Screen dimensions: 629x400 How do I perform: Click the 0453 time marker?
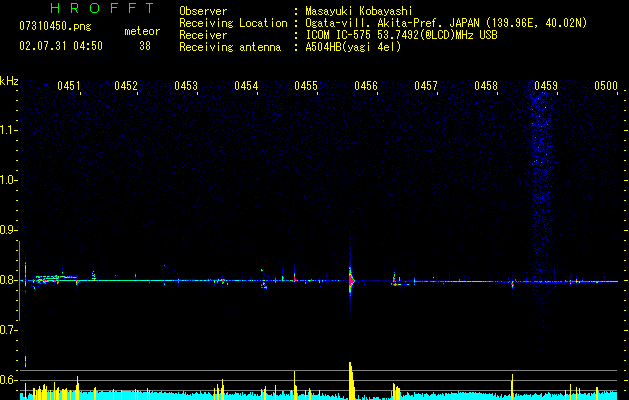point(186,86)
